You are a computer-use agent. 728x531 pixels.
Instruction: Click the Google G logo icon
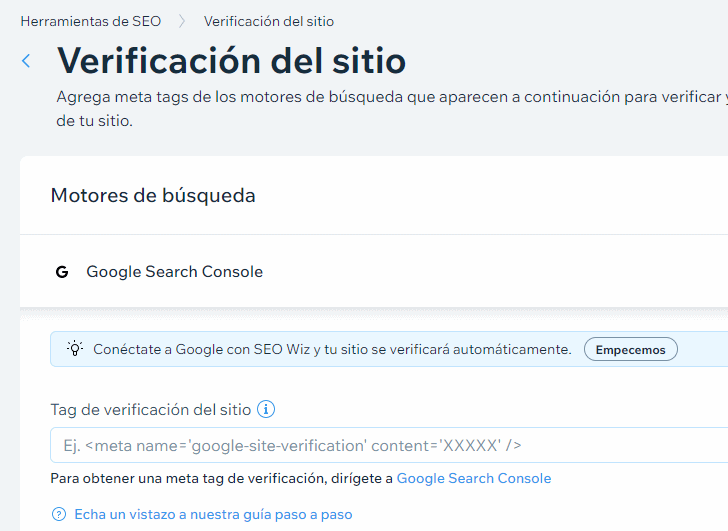(62, 272)
